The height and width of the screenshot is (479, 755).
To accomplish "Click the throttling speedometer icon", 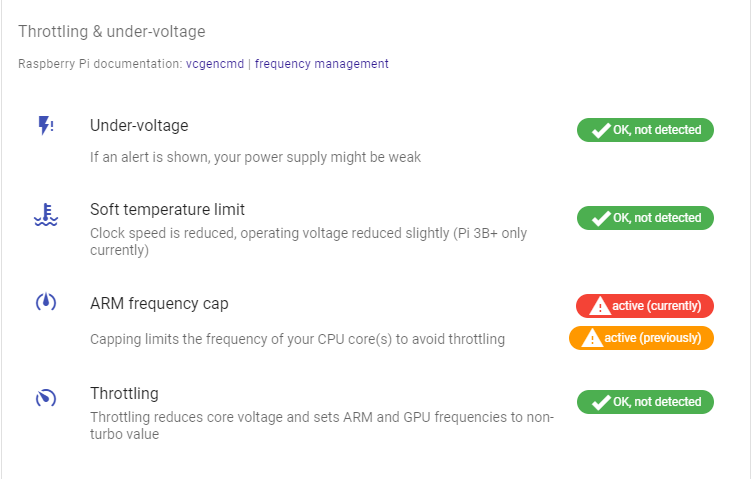I will click(46, 398).
